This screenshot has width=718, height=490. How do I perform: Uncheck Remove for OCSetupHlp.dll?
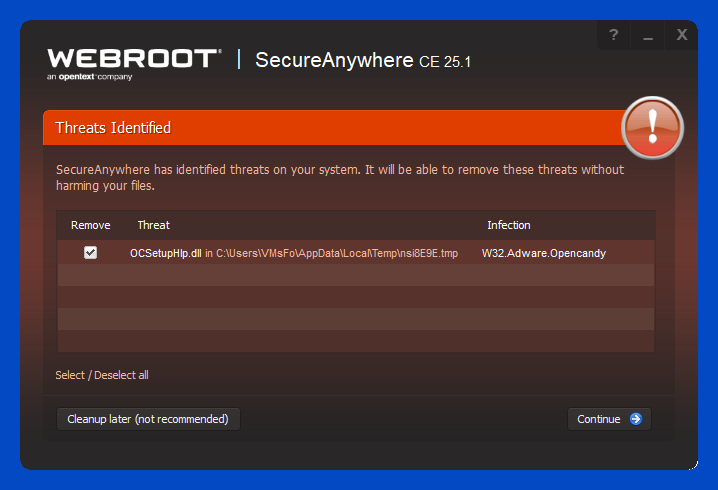tap(91, 253)
